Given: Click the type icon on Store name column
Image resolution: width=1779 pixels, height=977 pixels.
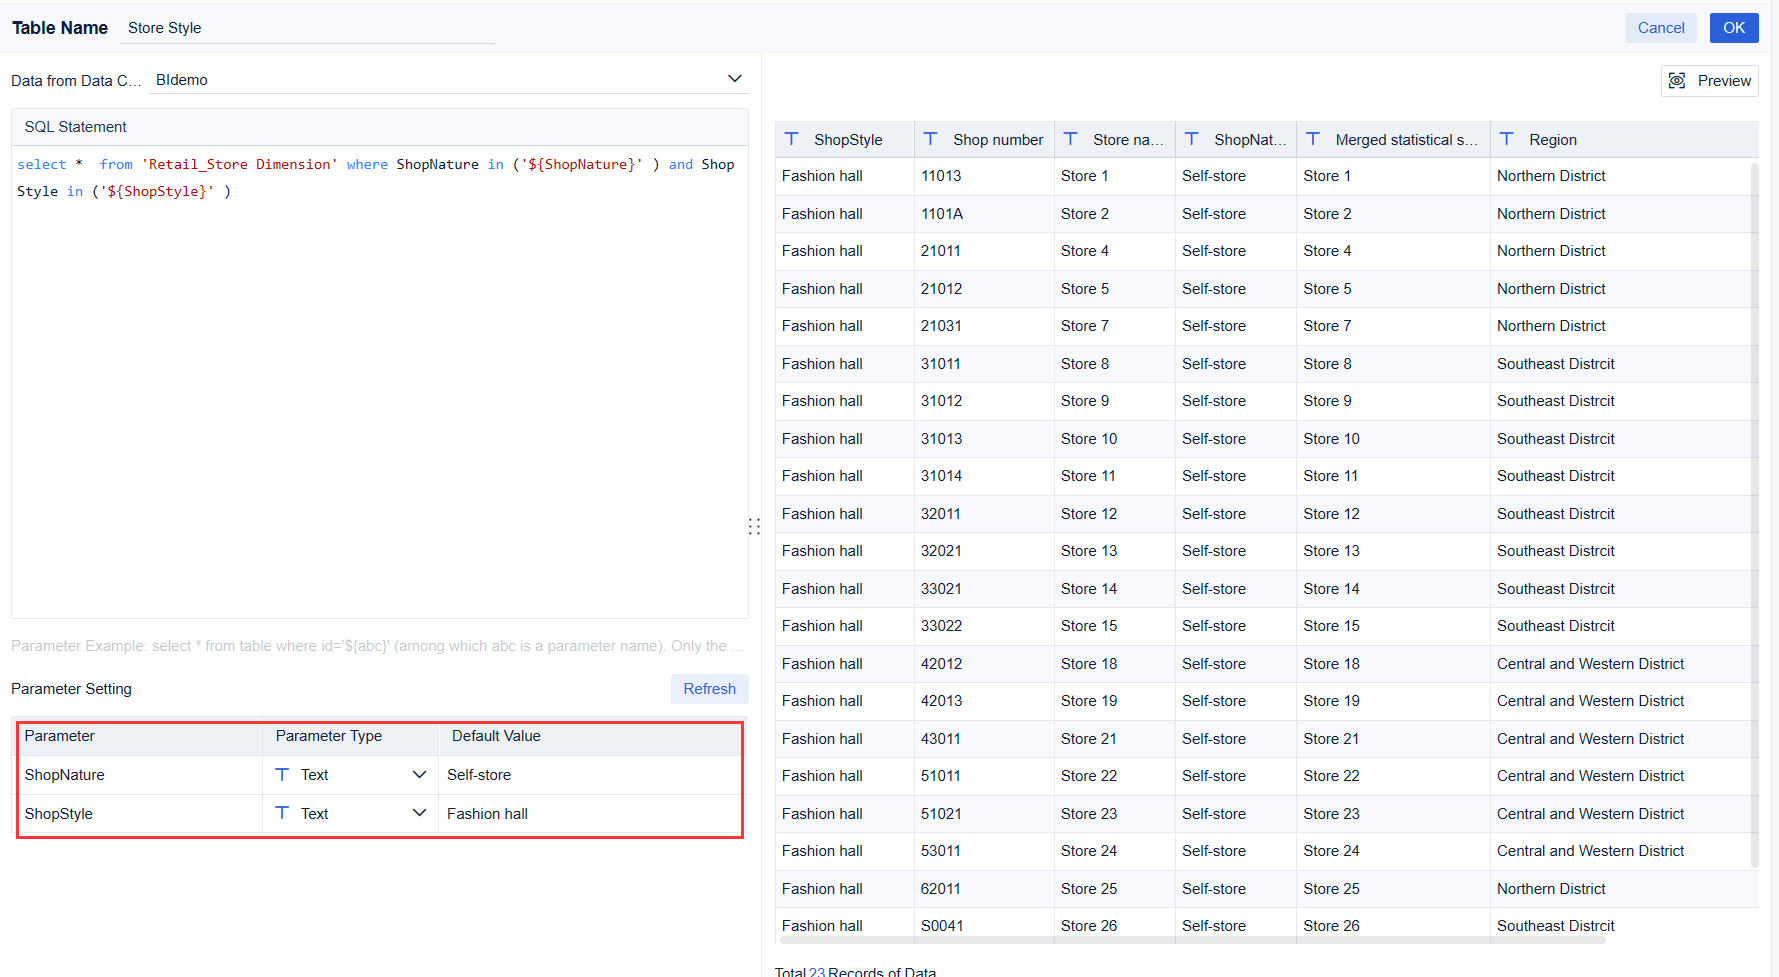Looking at the screenshot, I should (1070, 139).
